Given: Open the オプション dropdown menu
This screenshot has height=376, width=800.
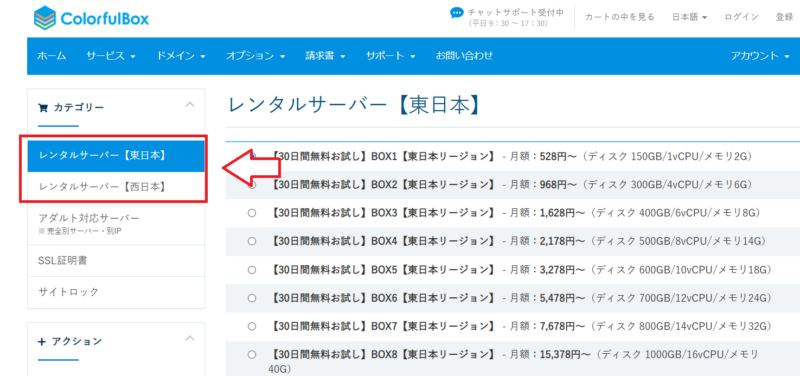Looking at the screenshot, I should (x=256, y=56).
